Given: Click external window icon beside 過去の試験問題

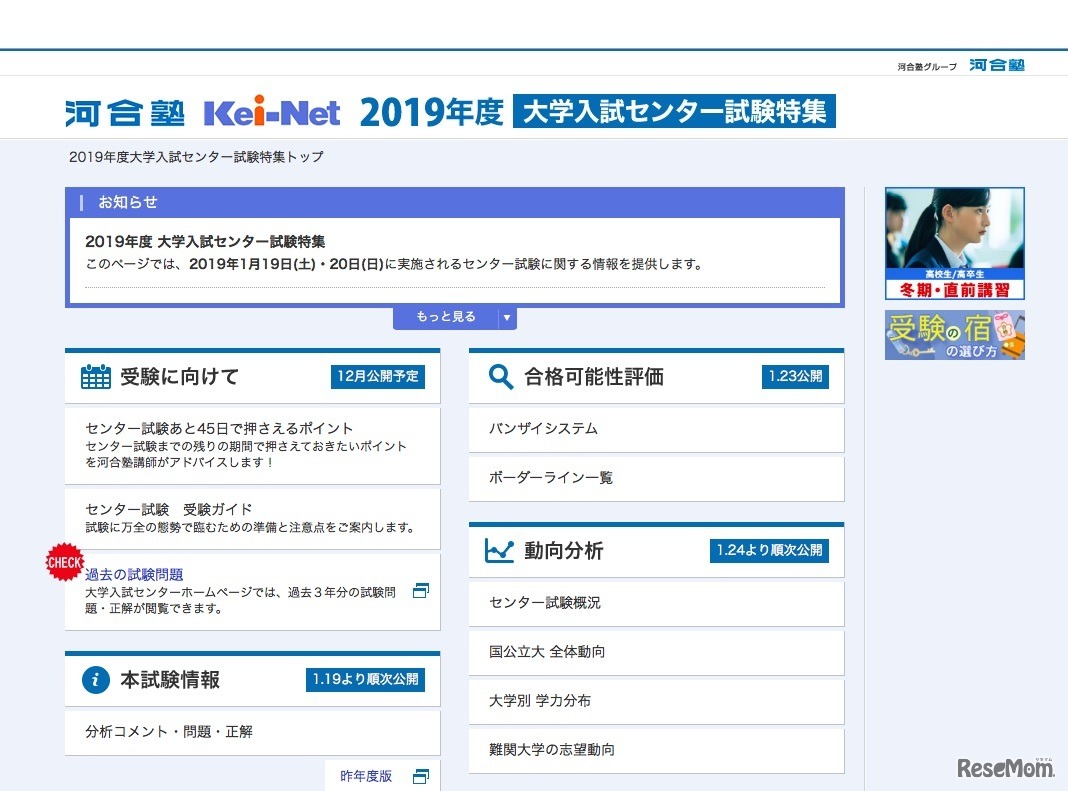Looking at the screenshot, I should 421,591.
